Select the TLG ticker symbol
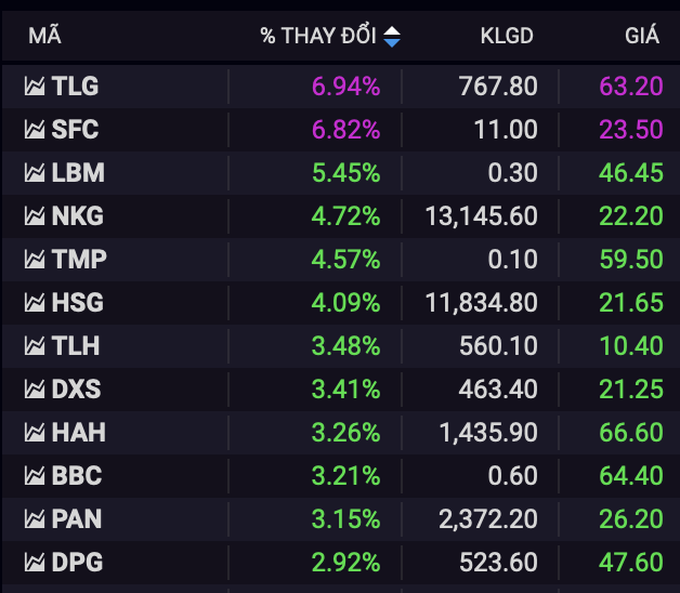The height and width of the screenshot is (593, 680). pyautogui.click(x=75, y=86)
